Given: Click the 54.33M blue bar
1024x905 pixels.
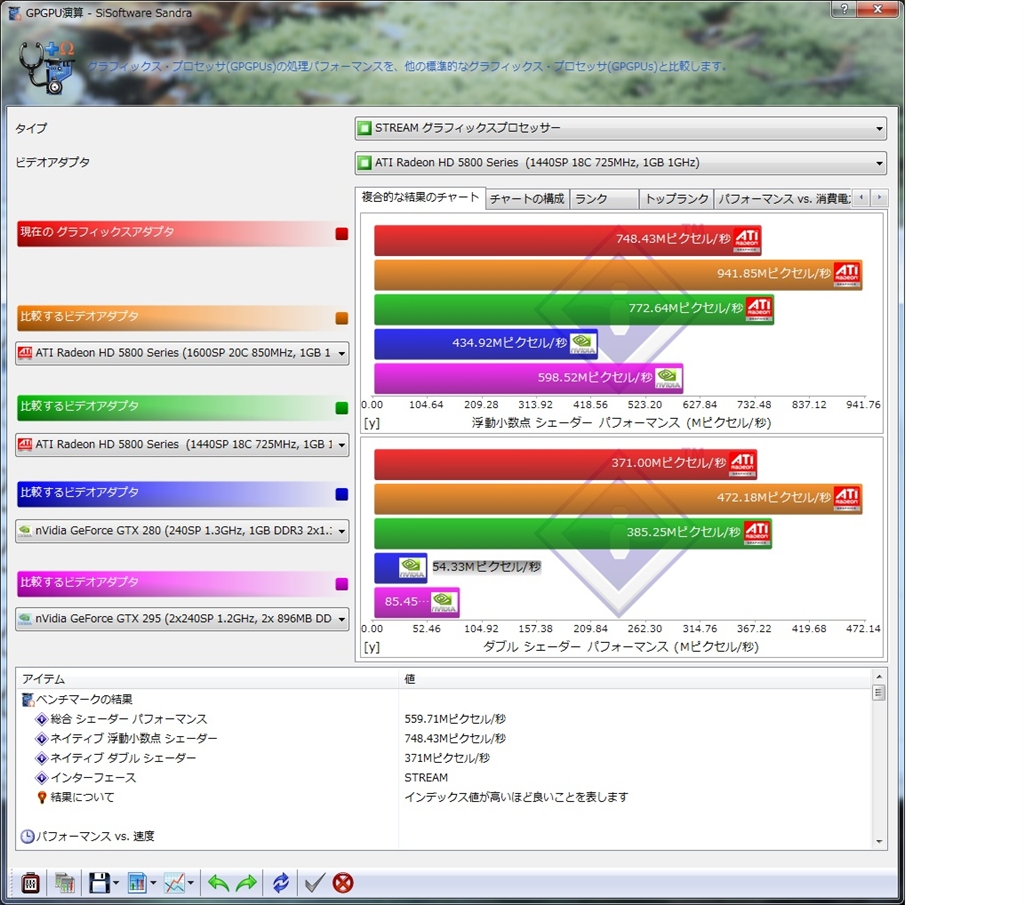Looking at the screenshot, I should (400, 567).
